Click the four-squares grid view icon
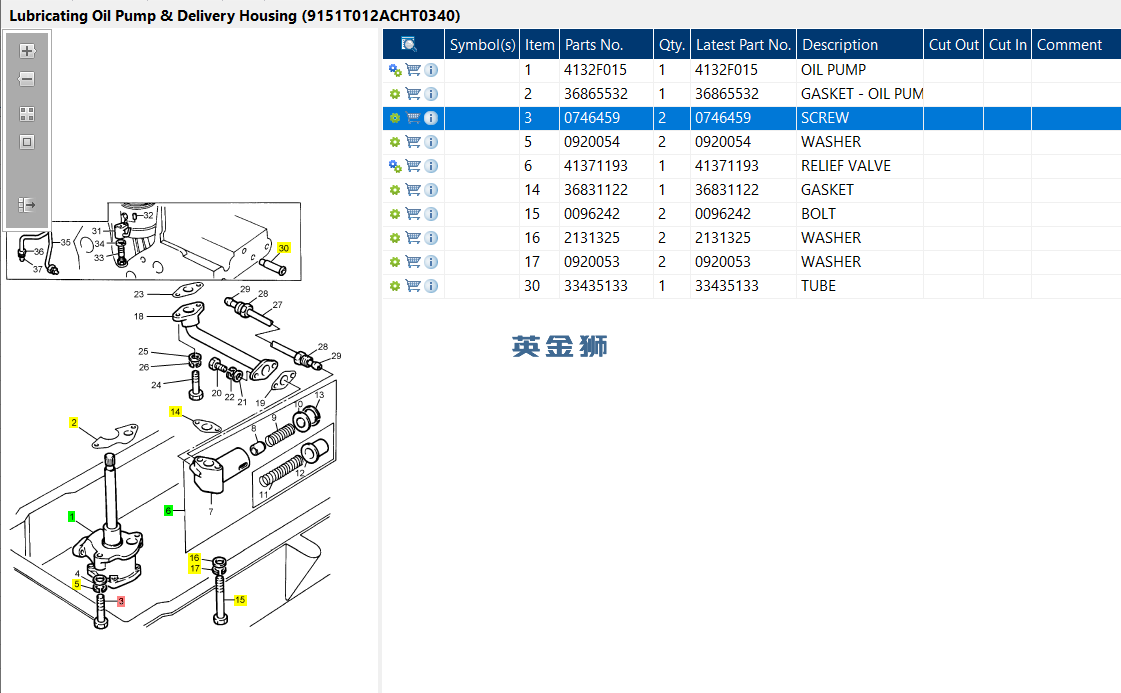 click(27, 114)
